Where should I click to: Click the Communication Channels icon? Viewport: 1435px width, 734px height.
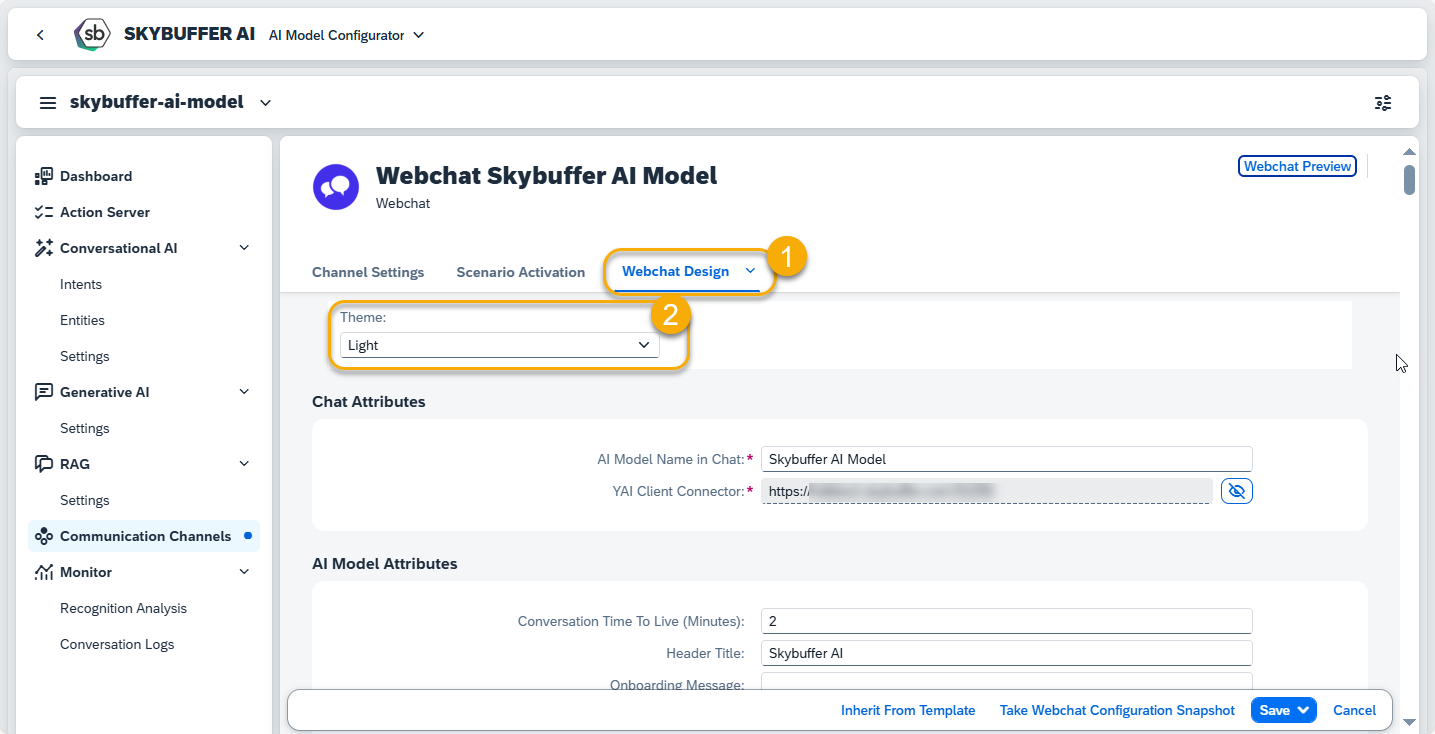coord(43,536)
